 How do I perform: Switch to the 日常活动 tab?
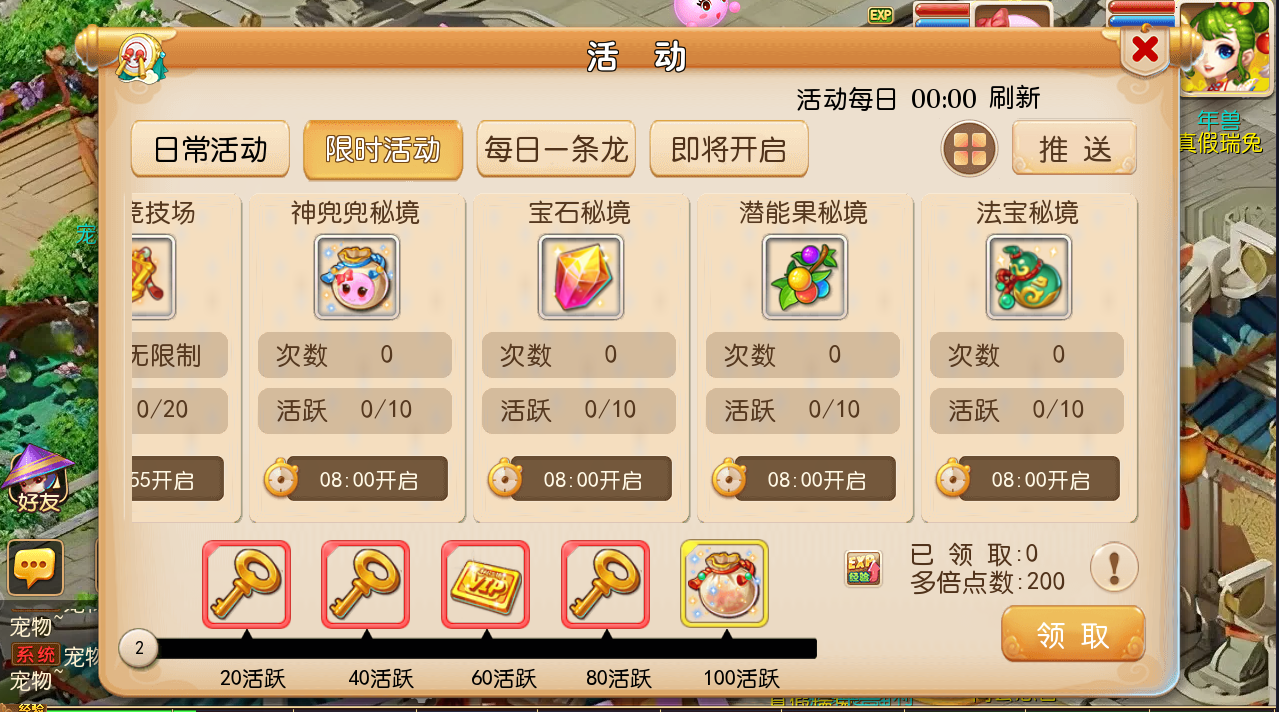tap(210, 150)
